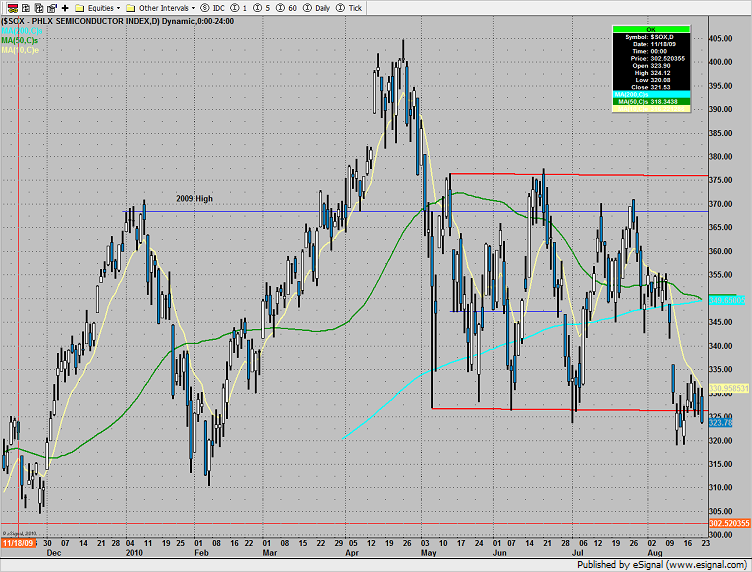Click the third toolbar icon with stacked pages
The width and height of the screenshot is (752, 572).
click(x=39, y=8)
